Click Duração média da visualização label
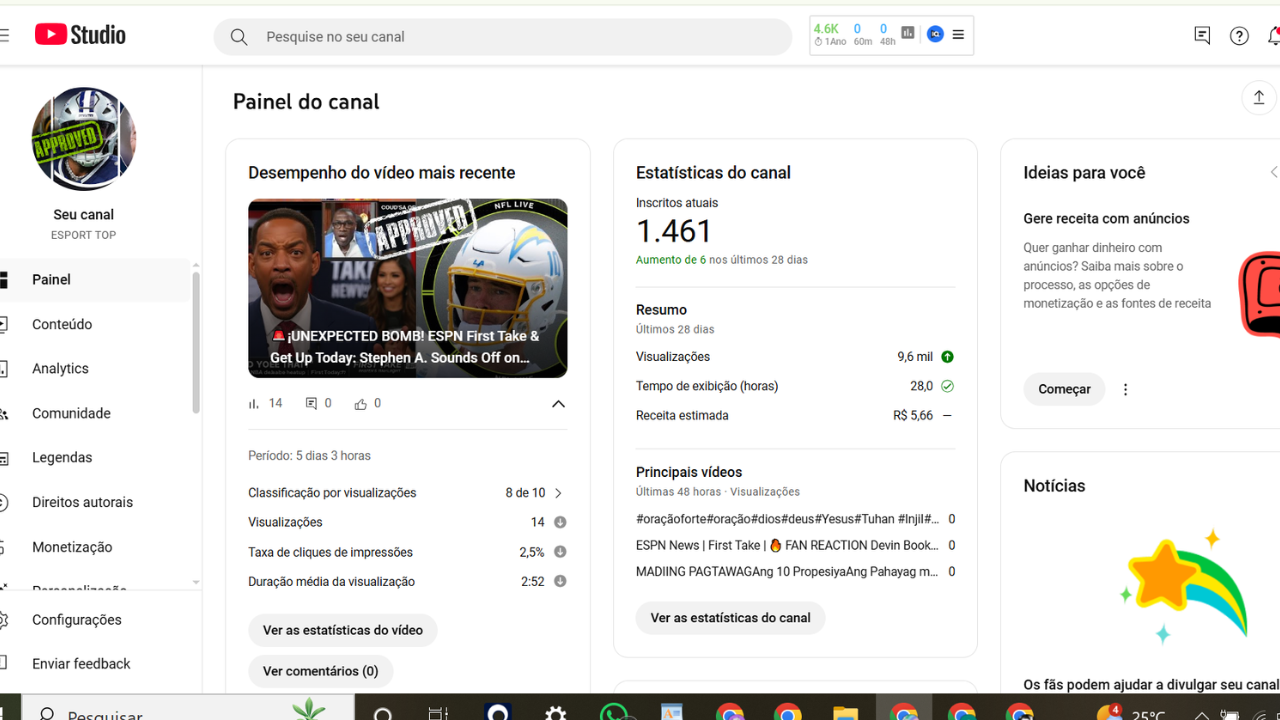Viewport: 1280px width, 720px height. click(x=331, y=582)
